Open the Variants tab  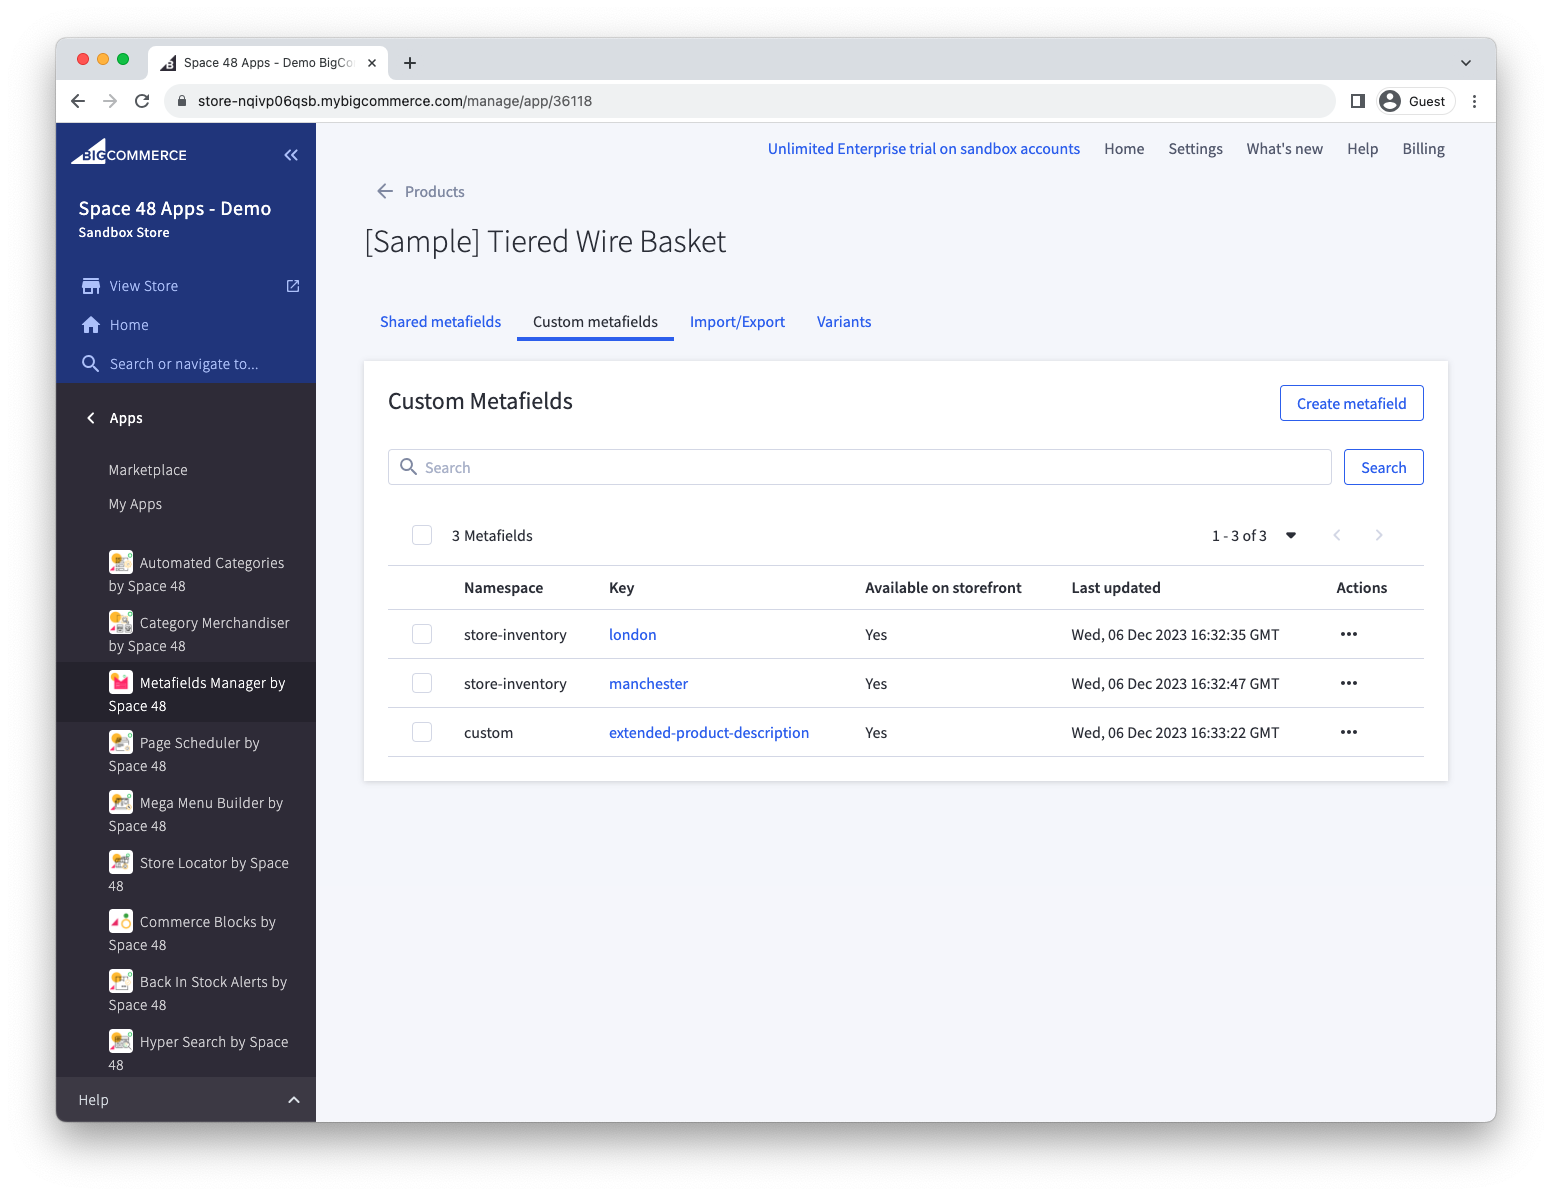[x=844, y=321]
